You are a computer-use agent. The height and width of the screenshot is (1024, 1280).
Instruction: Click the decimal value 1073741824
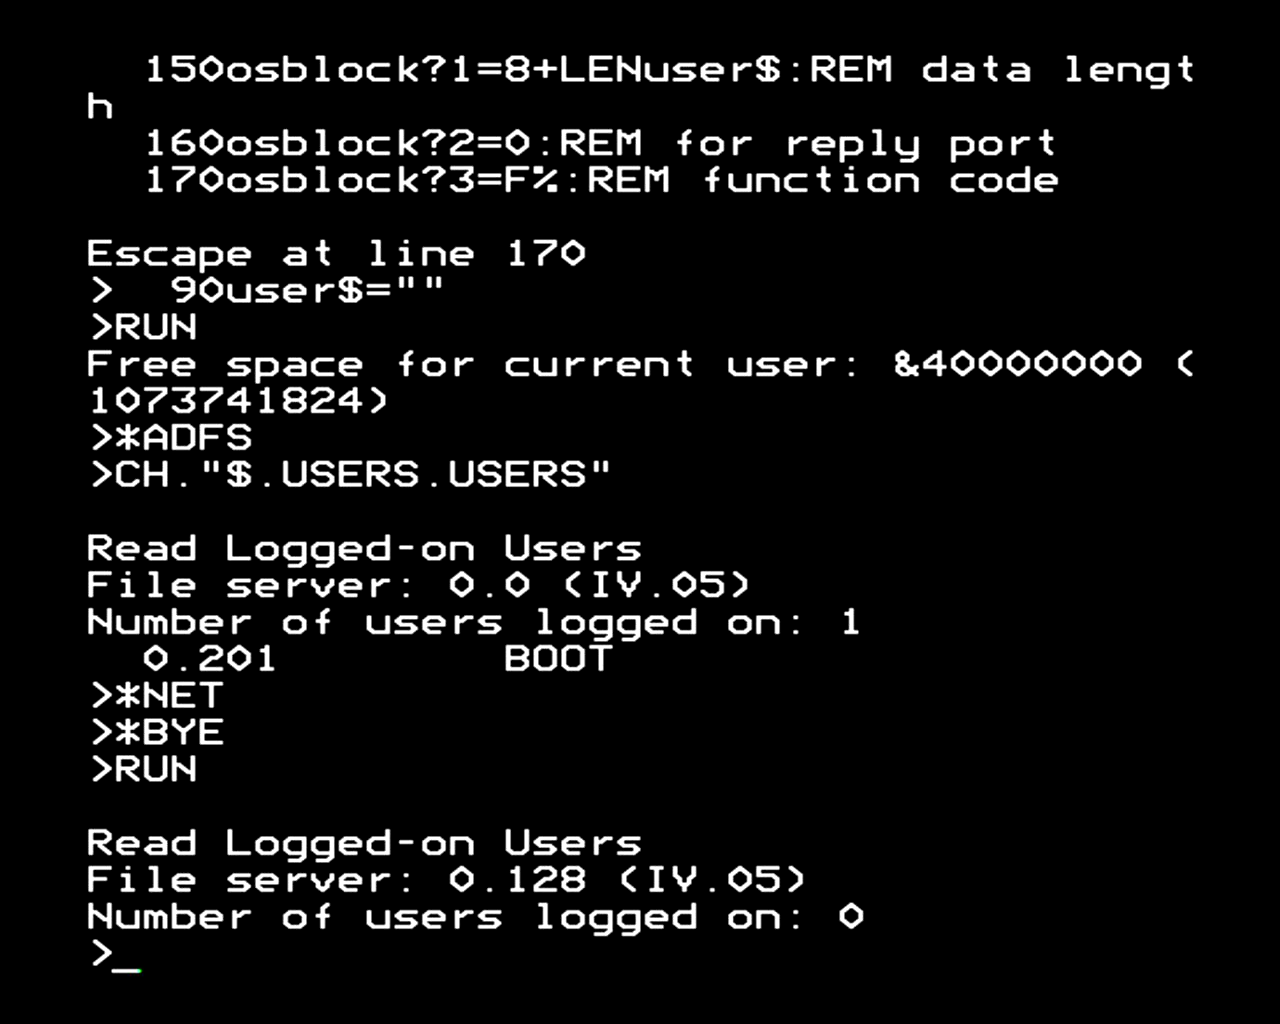(238, 402)
